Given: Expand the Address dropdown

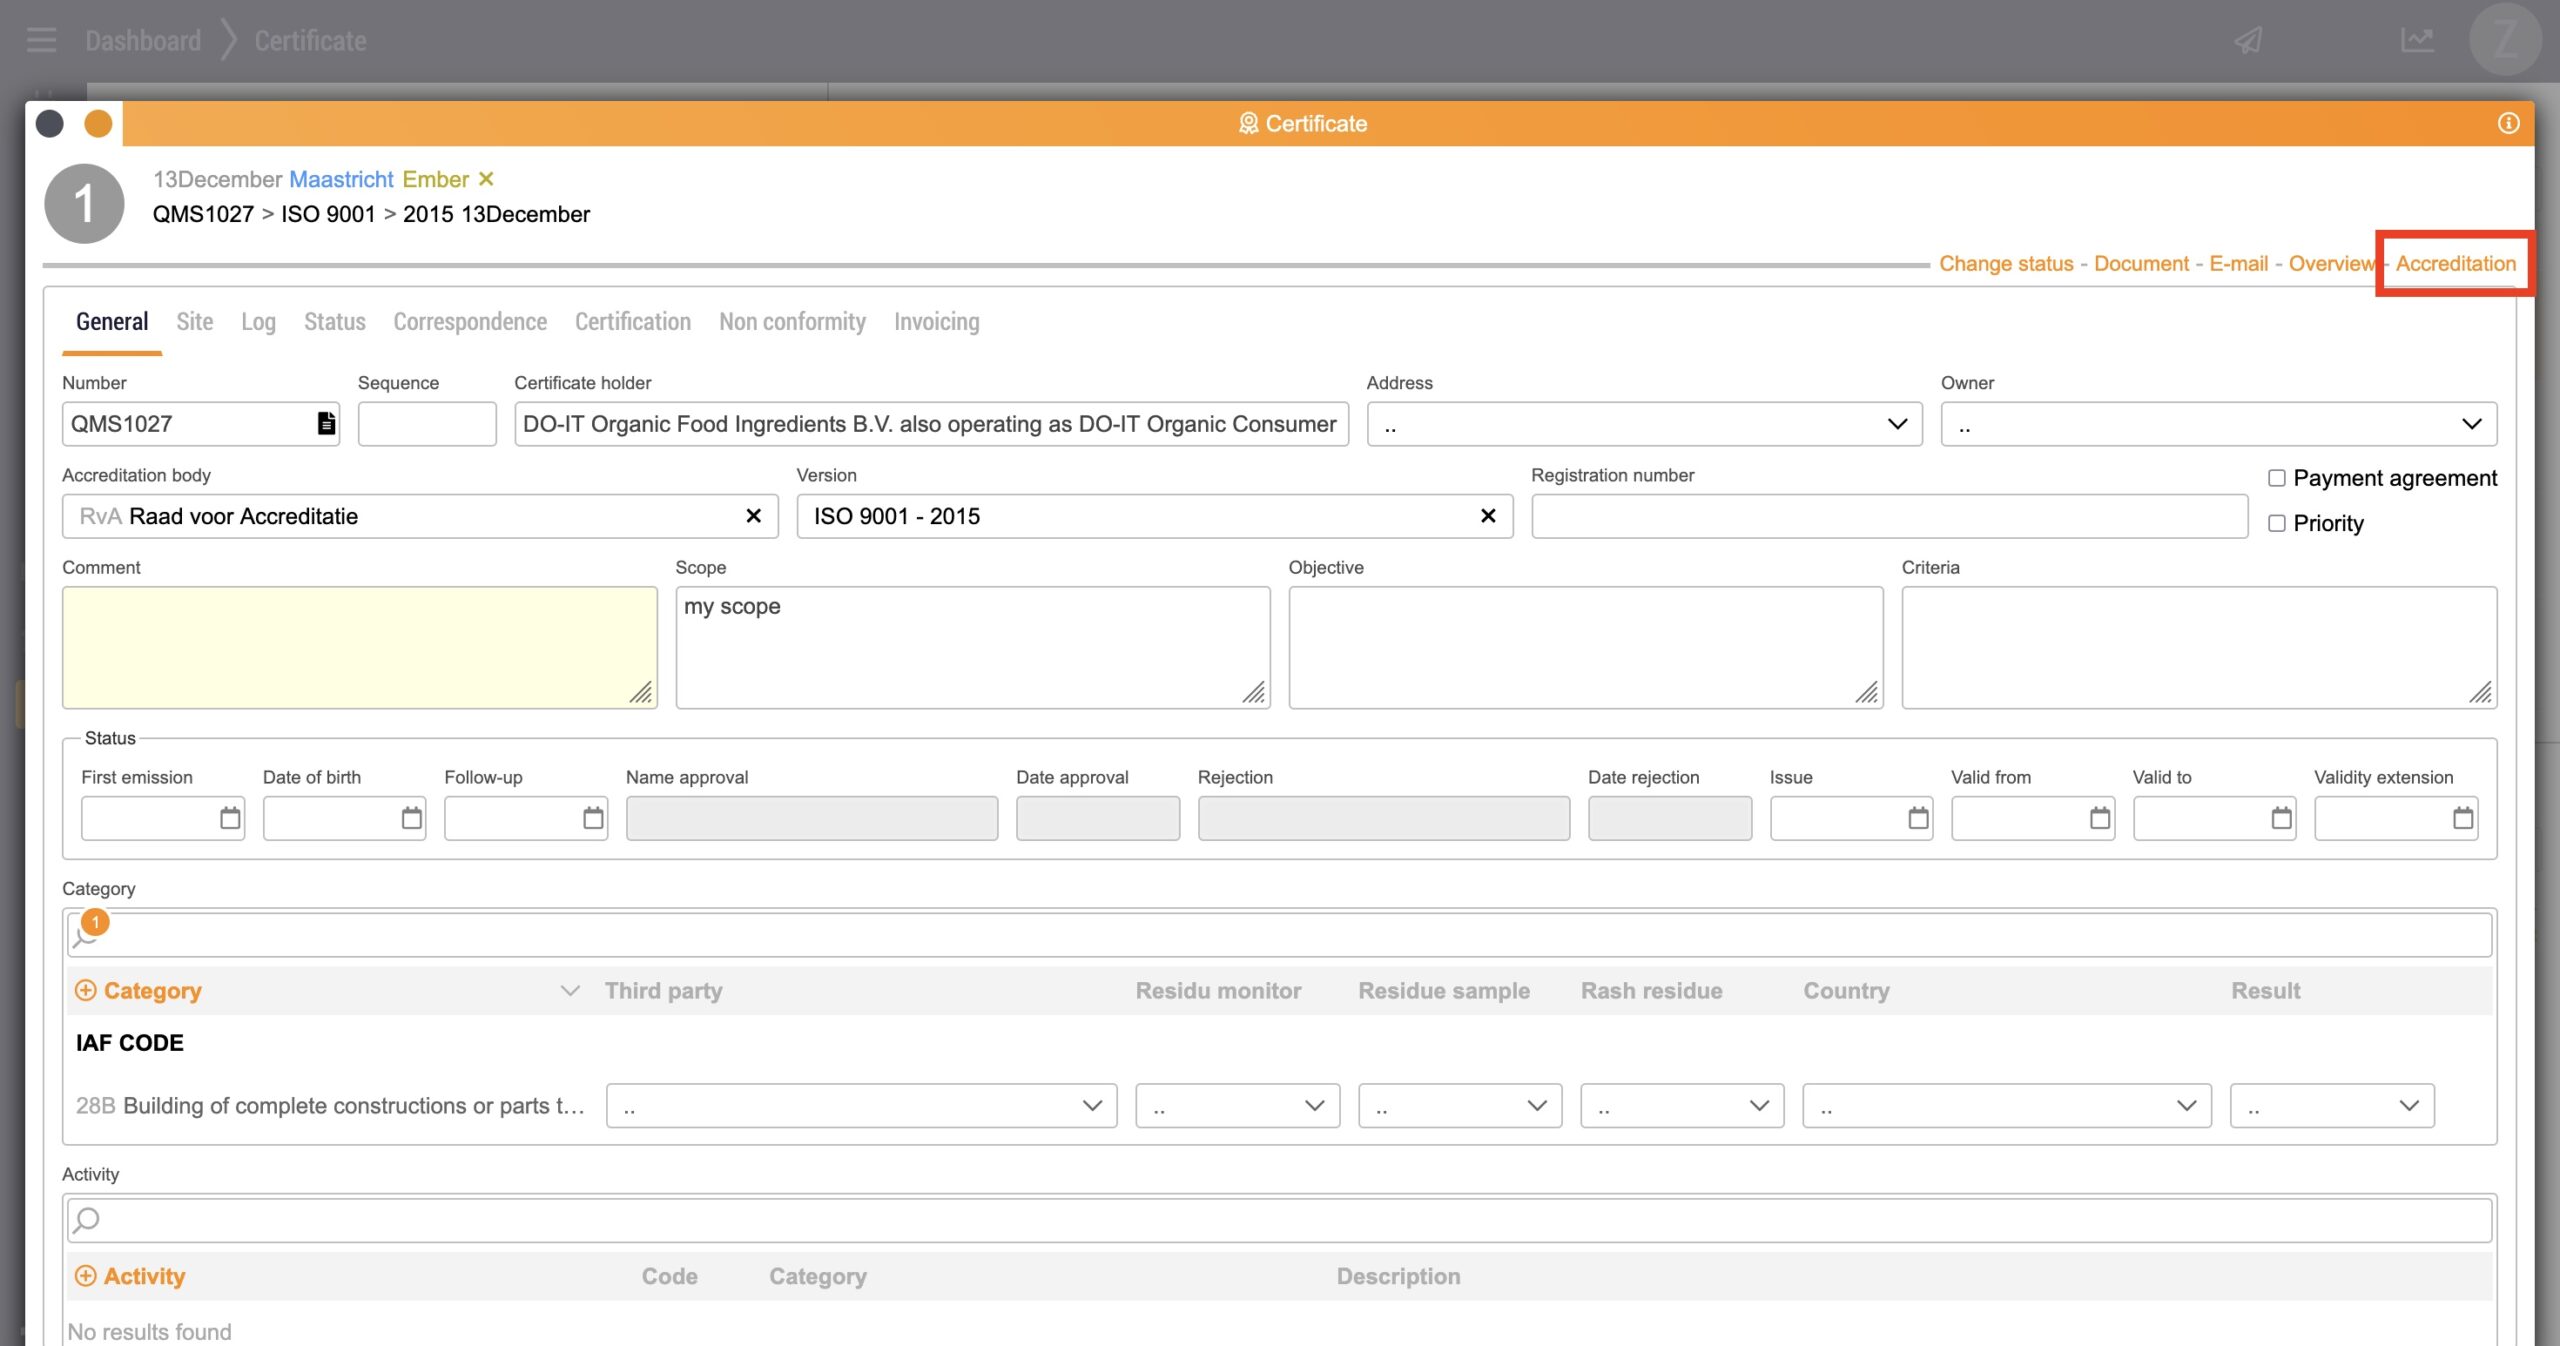Looking at the screenshot, I should point(1644,424).
